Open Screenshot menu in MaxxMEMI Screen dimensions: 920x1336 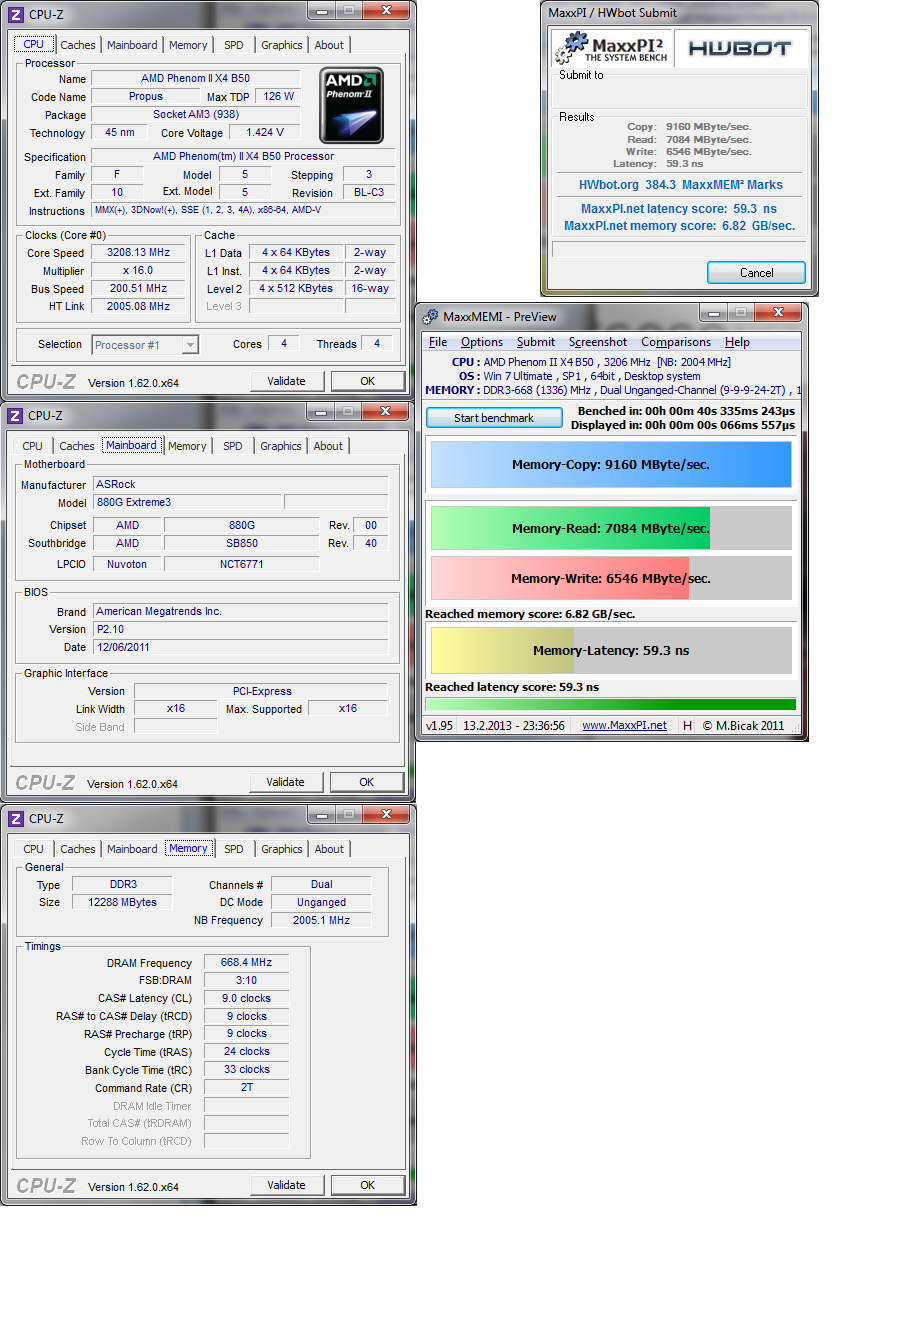pos(598,342)
